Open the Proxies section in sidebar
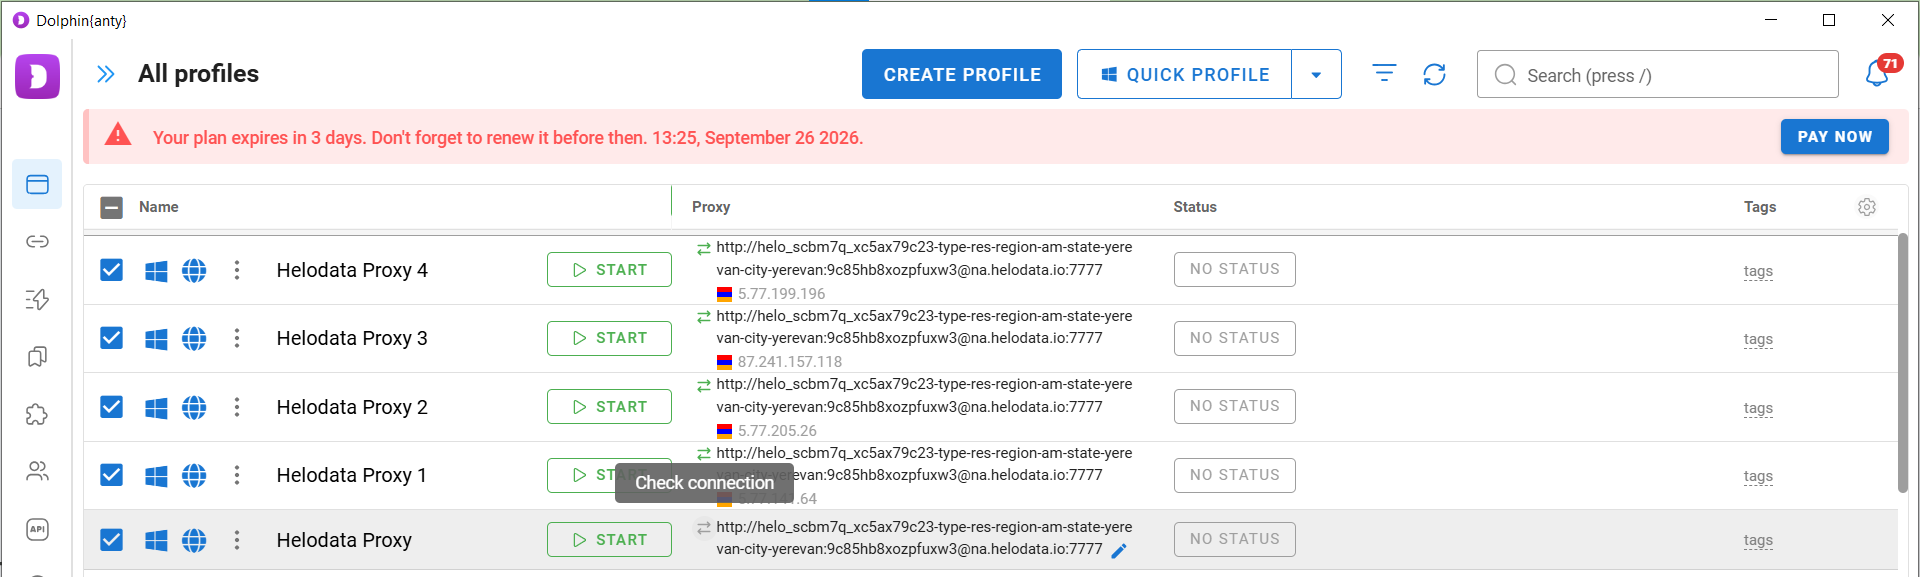Screen dimensions: 1920x577 point(37,241)
